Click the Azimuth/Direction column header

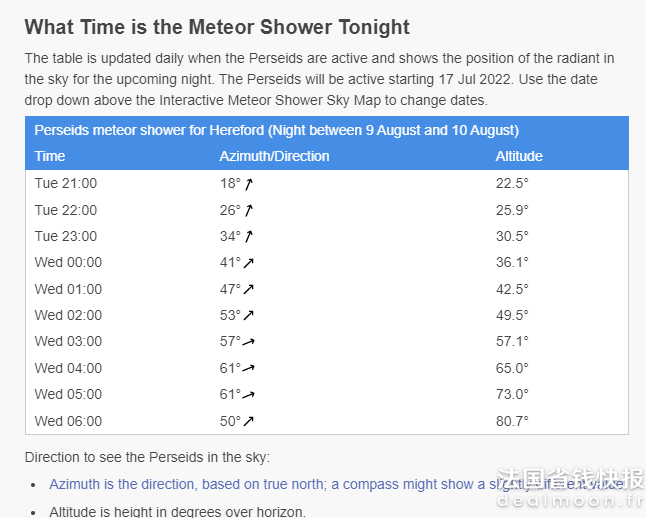274,156
